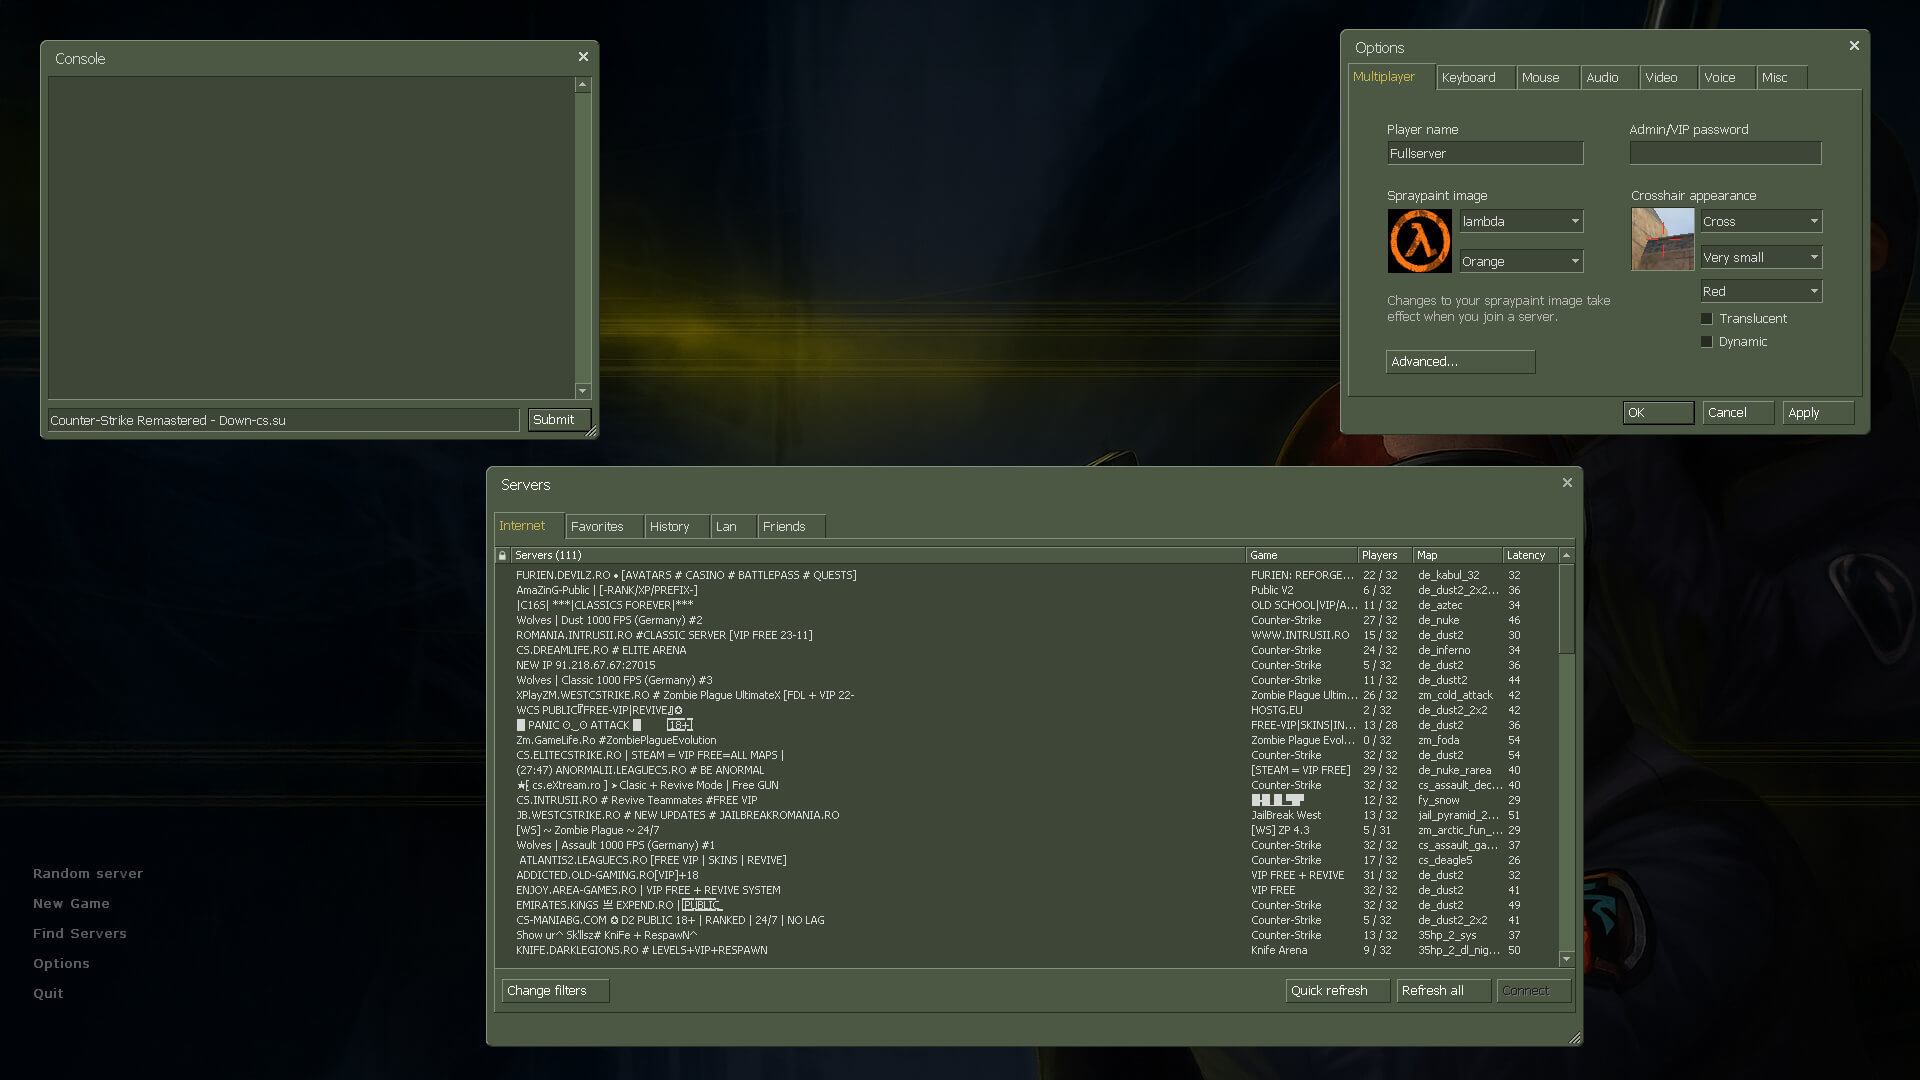Open the Favorites servers tab
1920x1080 pixels.
604,527
